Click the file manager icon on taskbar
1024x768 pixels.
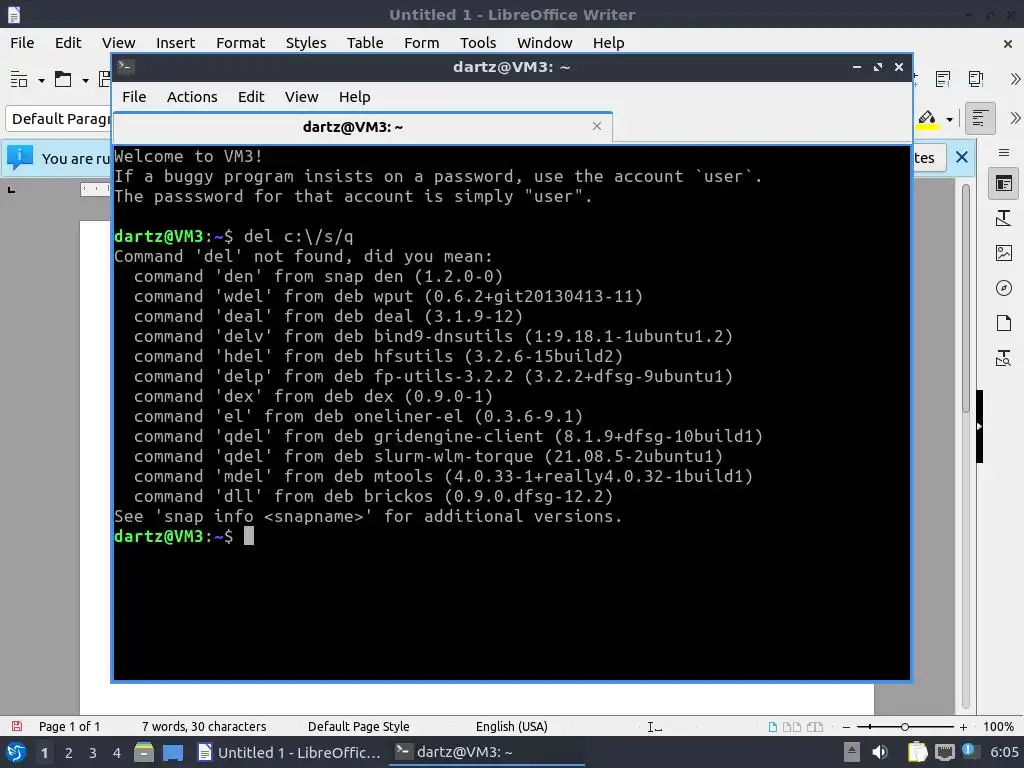click(x=144, y=752)
